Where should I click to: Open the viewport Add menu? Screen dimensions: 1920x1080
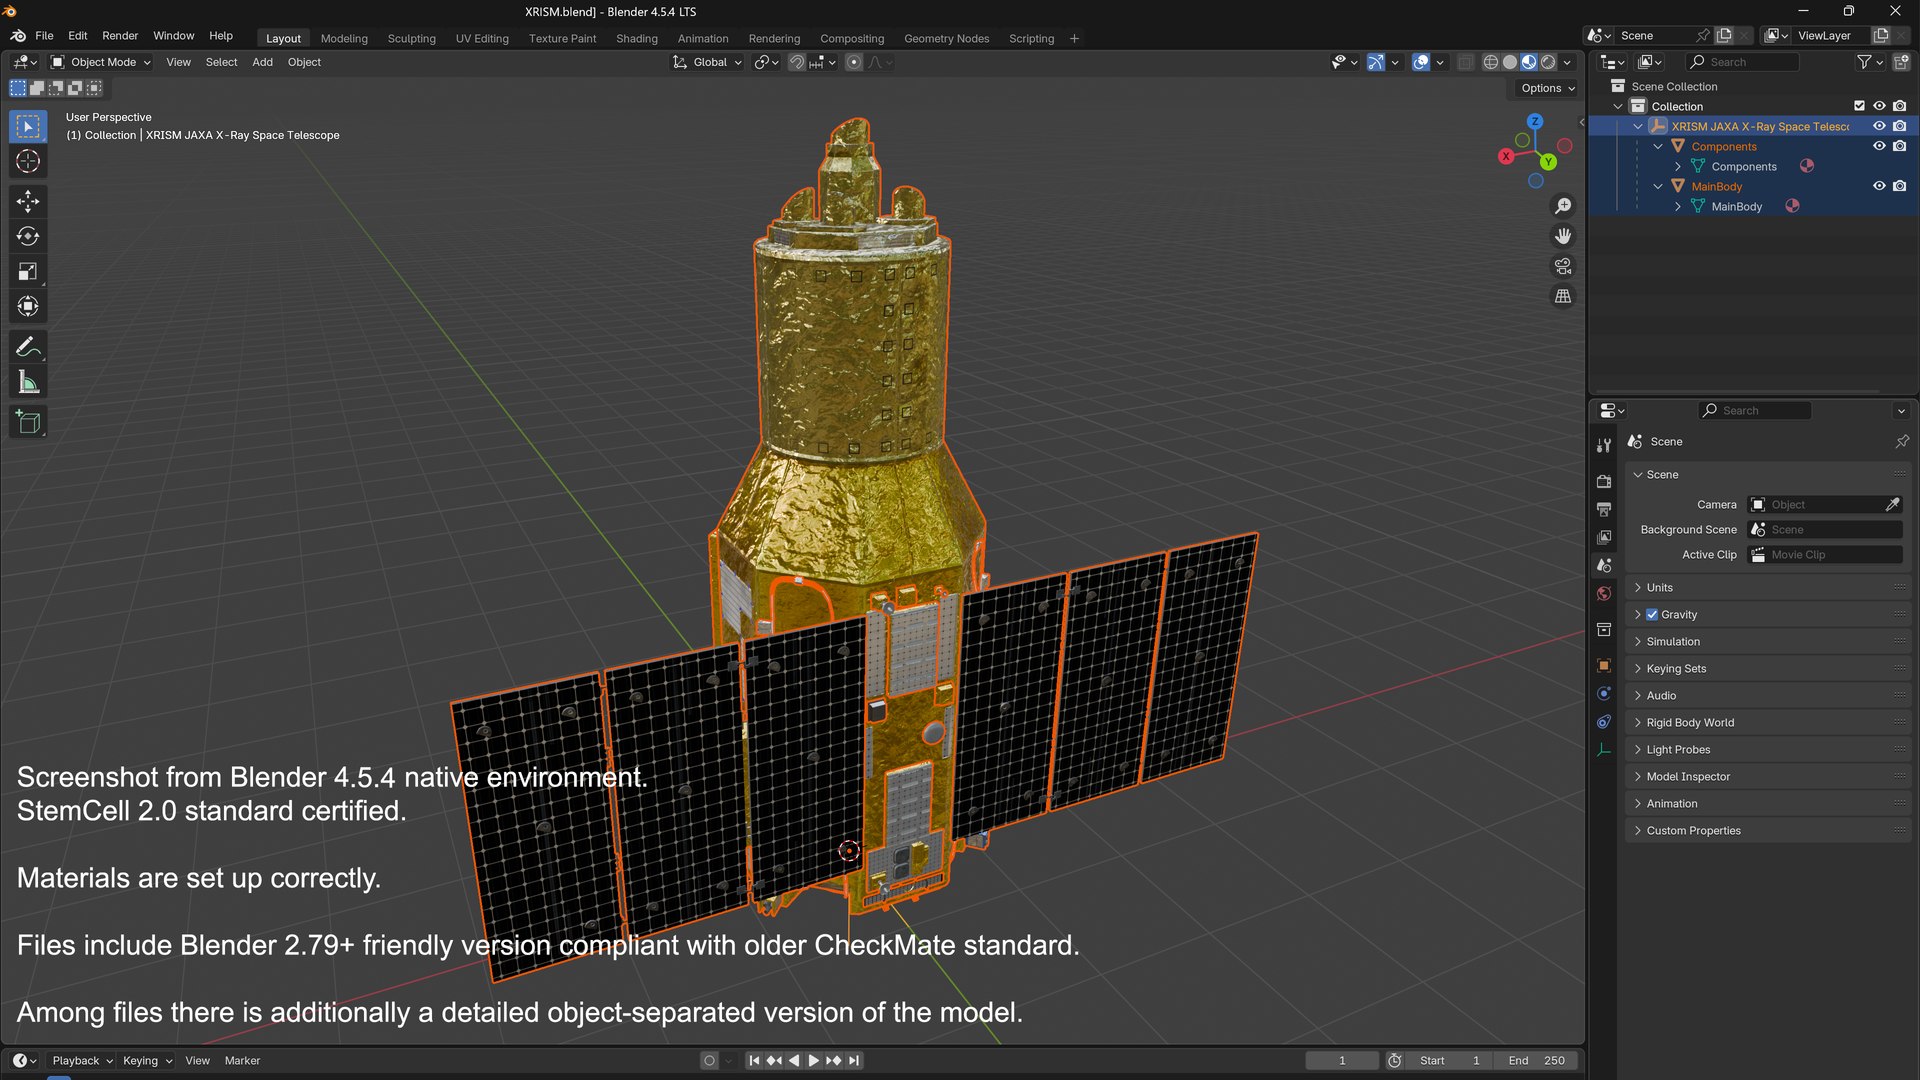pos(262,62)
